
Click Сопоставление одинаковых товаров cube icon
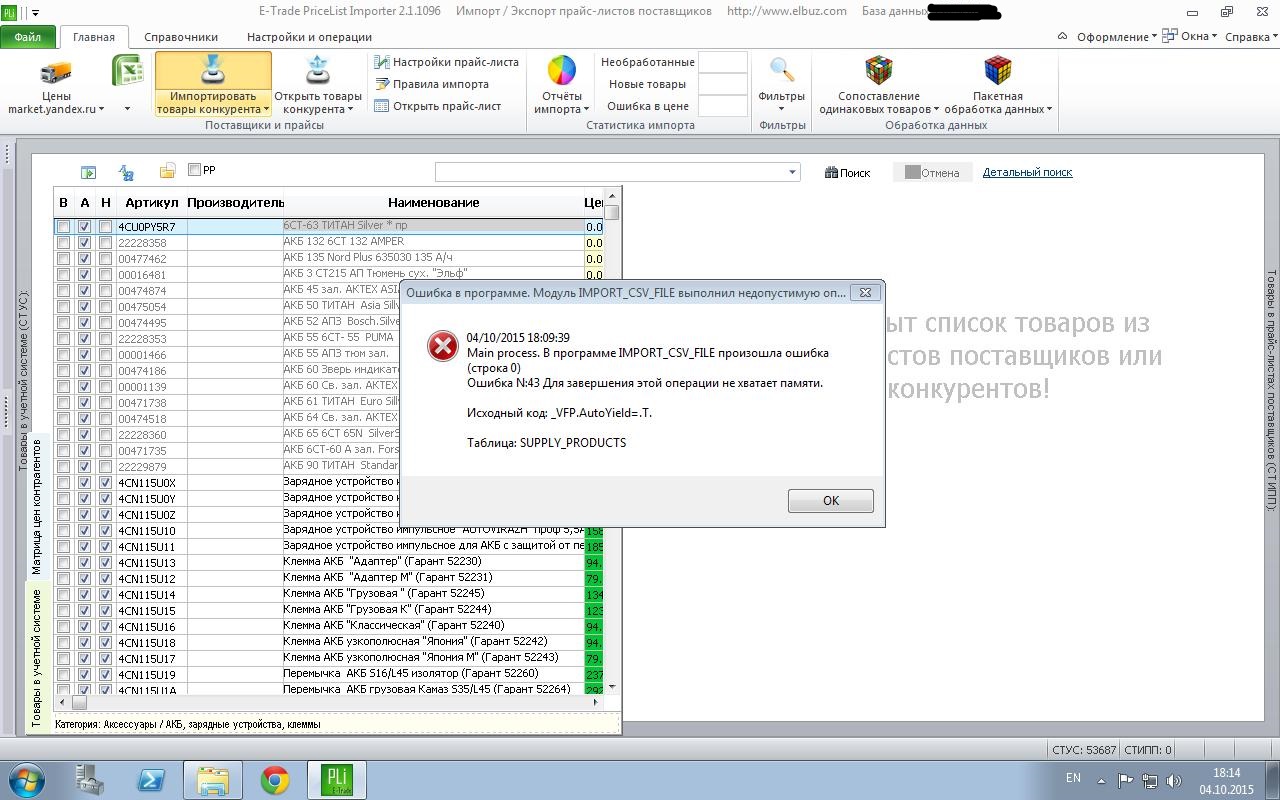coord(879,71)
